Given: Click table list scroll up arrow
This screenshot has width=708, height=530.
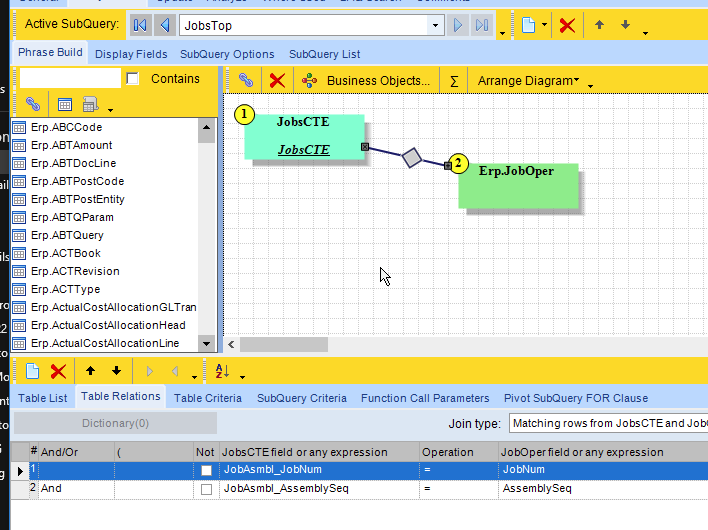Looking at the screenshot, I should (x=206, y=127).
